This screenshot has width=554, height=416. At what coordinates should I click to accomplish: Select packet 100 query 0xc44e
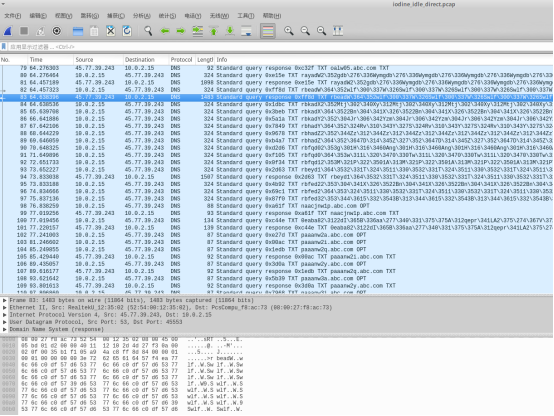[x=277, y=220]
